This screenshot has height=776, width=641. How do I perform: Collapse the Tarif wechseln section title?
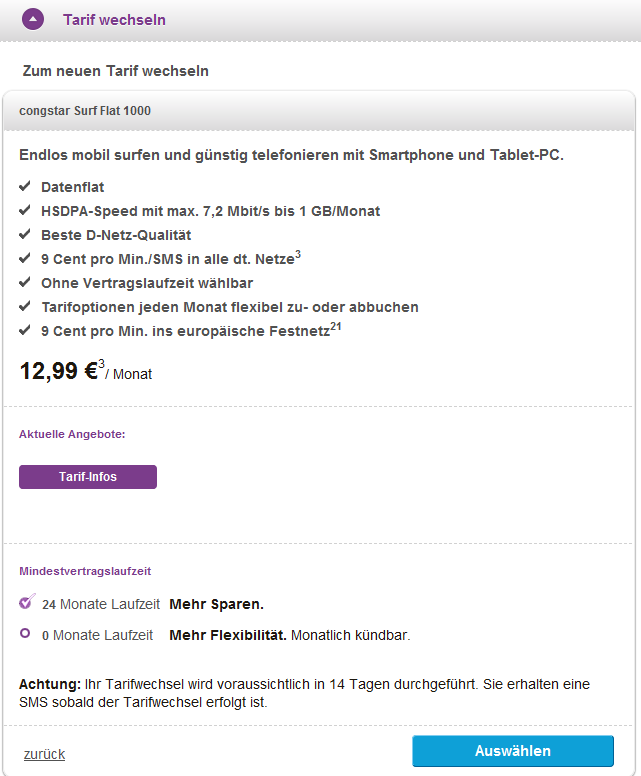click(x=114, y=20)
